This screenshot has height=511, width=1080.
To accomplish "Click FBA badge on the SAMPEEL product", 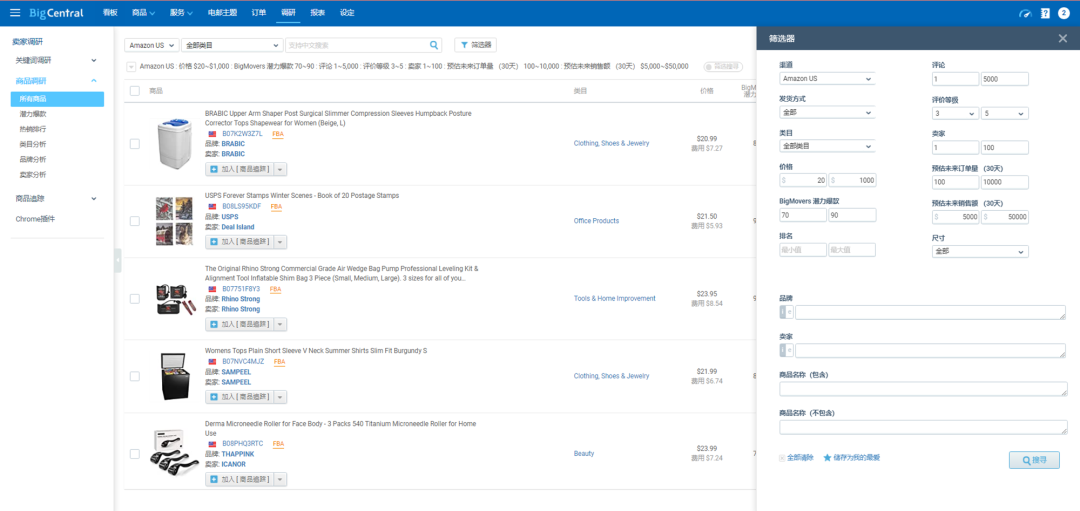I will pyautogui.click(x=280, y=361).
